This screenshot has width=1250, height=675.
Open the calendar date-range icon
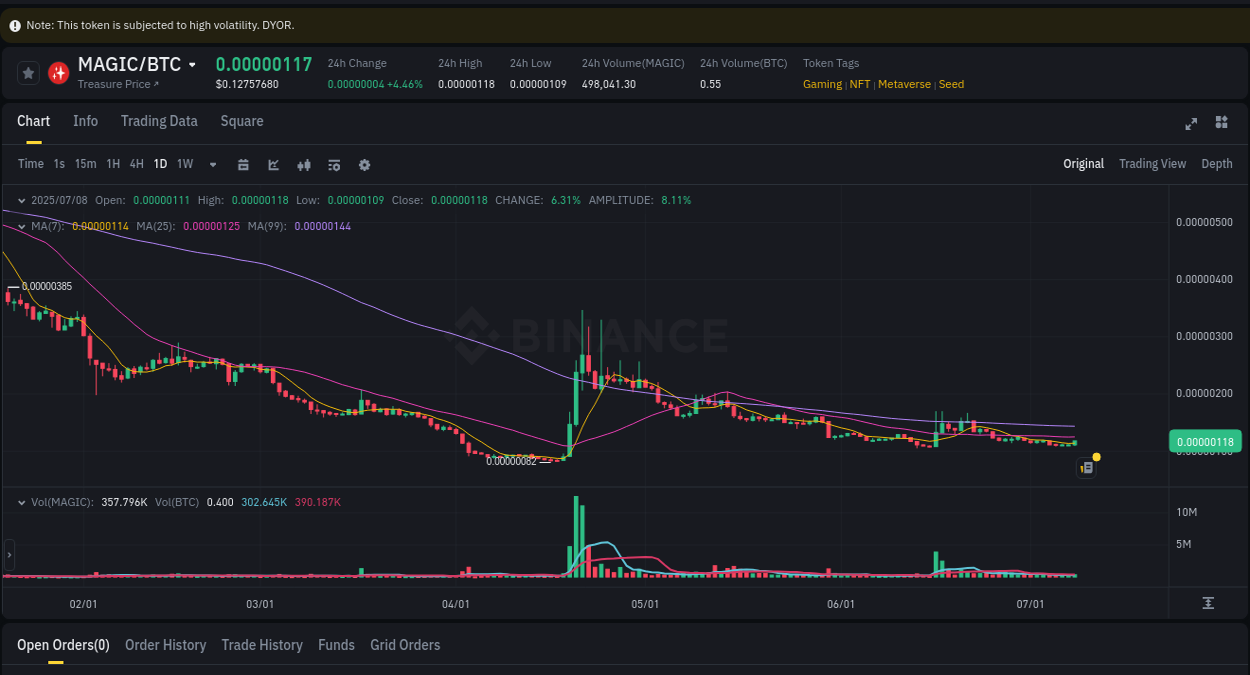243,164
